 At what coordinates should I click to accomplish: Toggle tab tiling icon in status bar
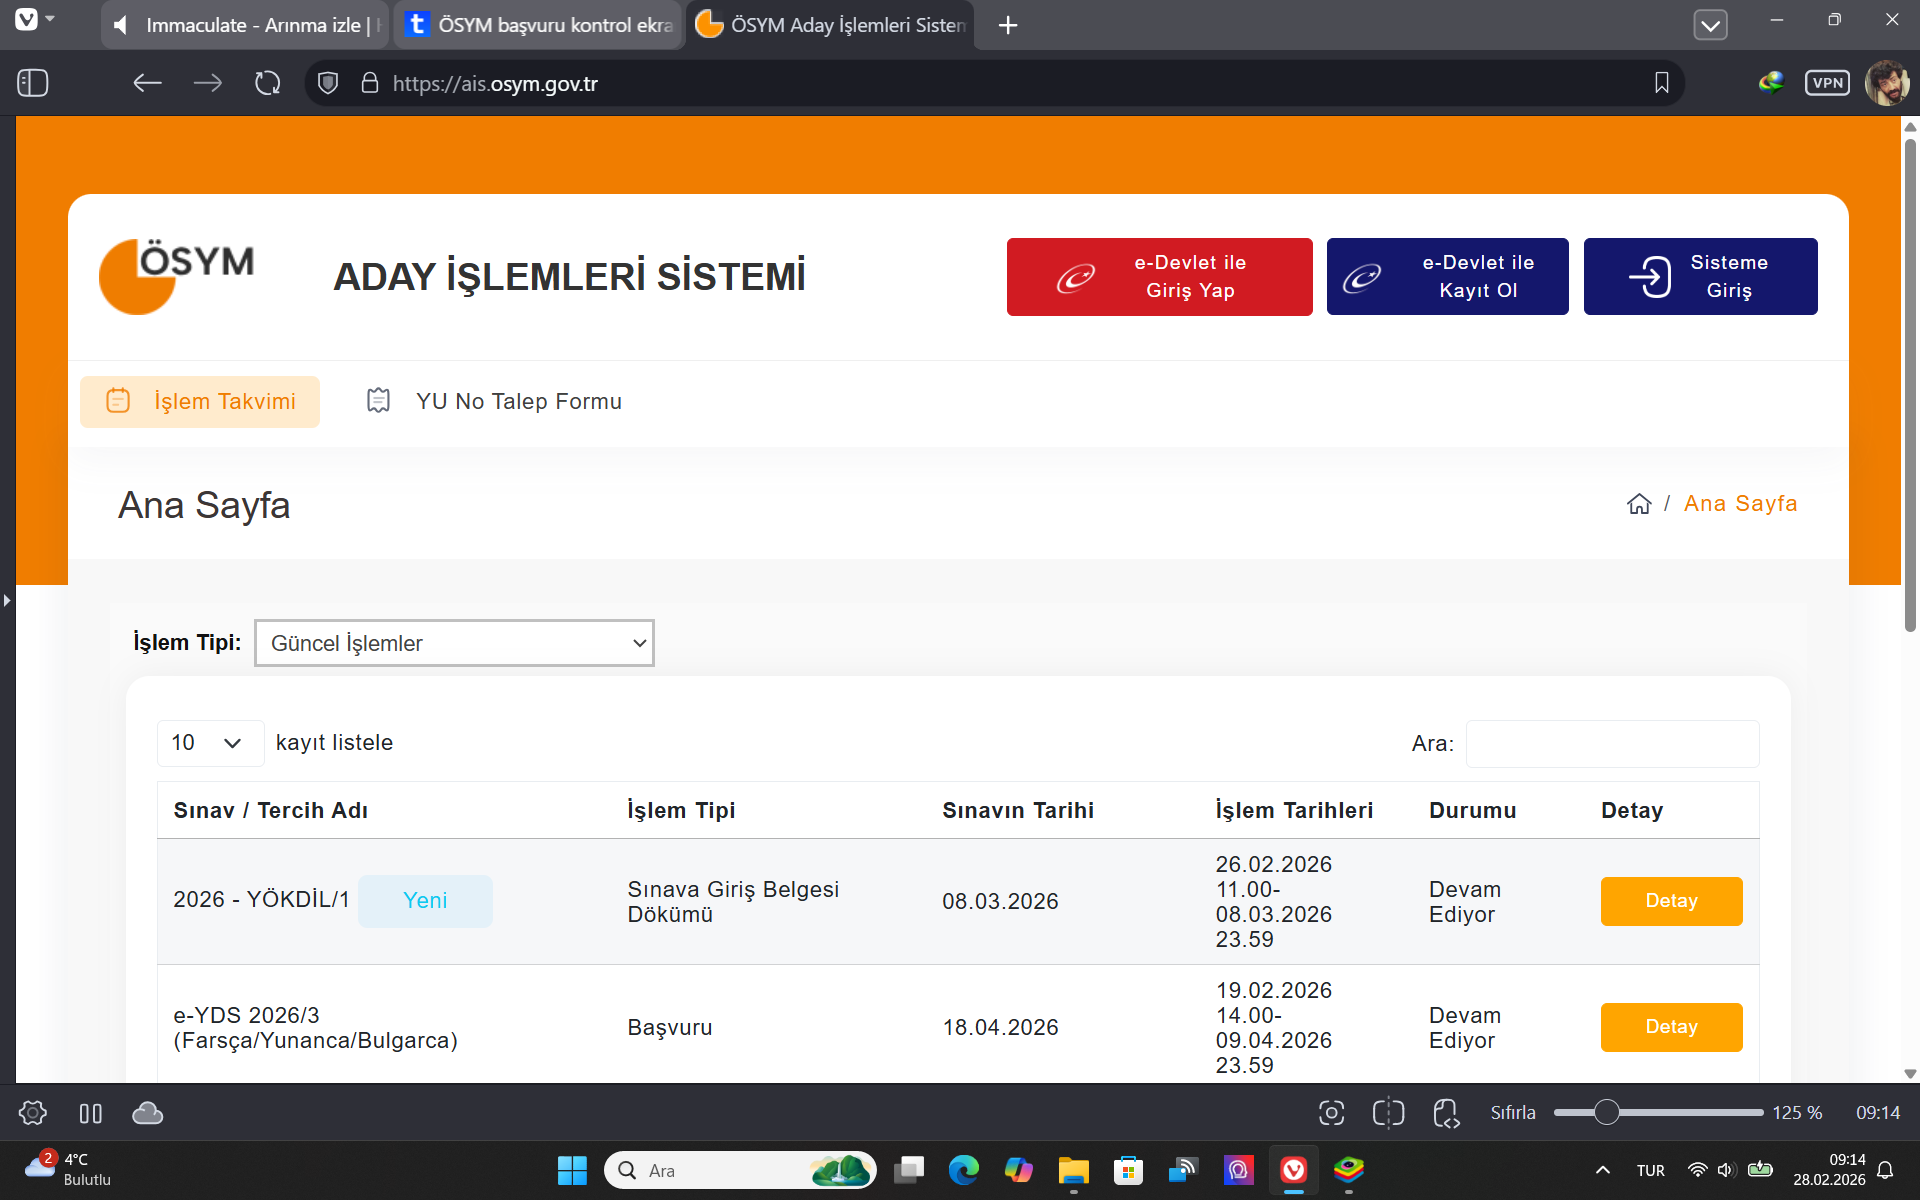point(91,1113)
